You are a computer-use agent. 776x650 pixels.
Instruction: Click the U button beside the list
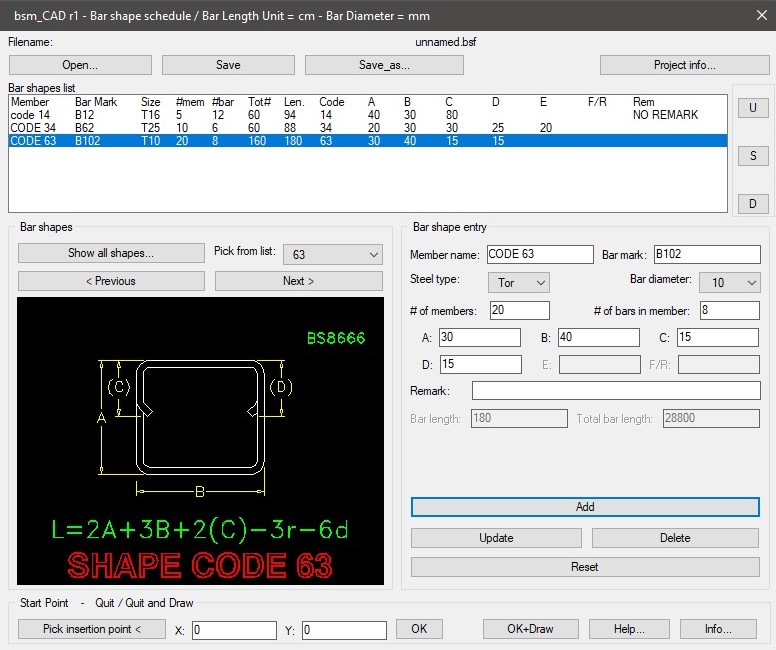pyautogui.click(x=752, y=108)
